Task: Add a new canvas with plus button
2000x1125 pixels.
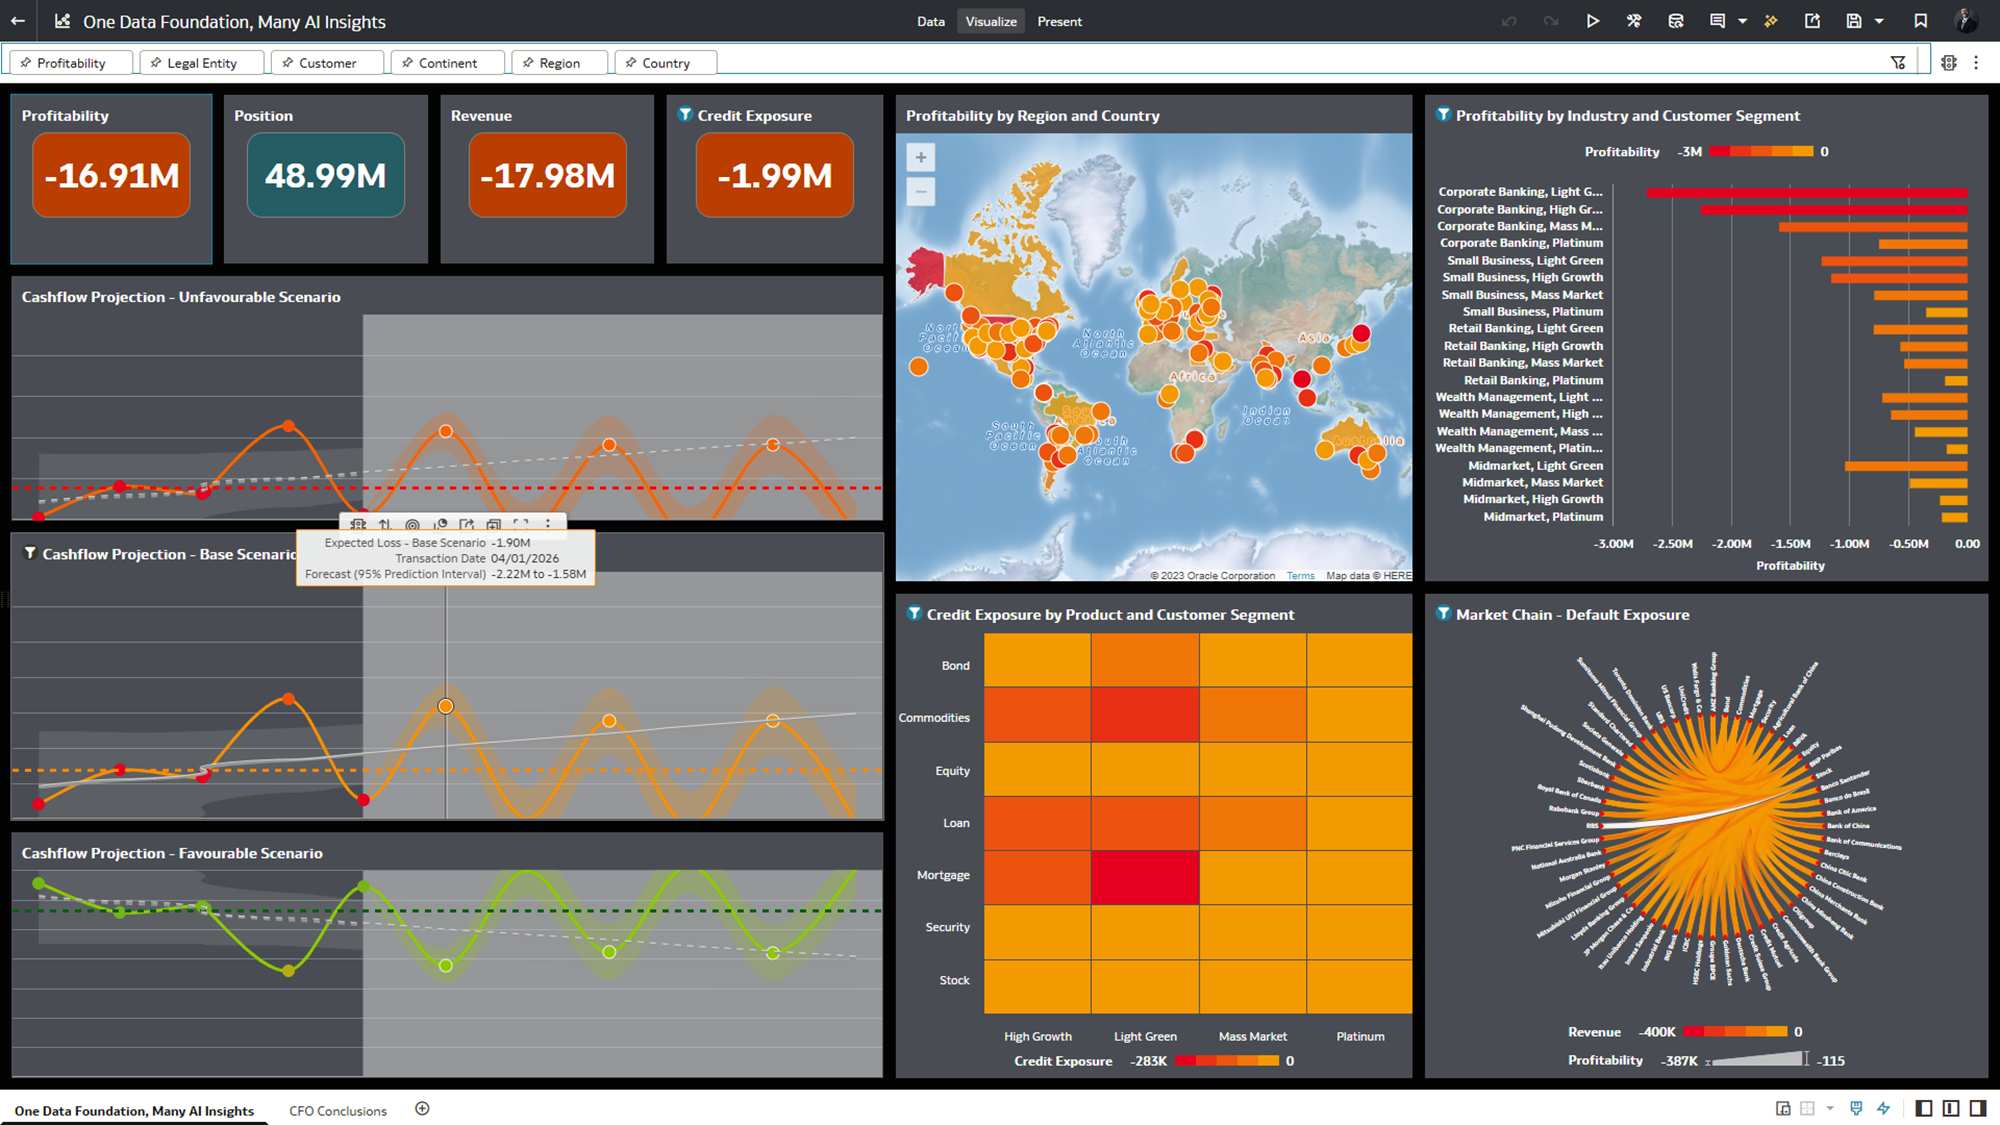Action: (x=422, y=1109)
